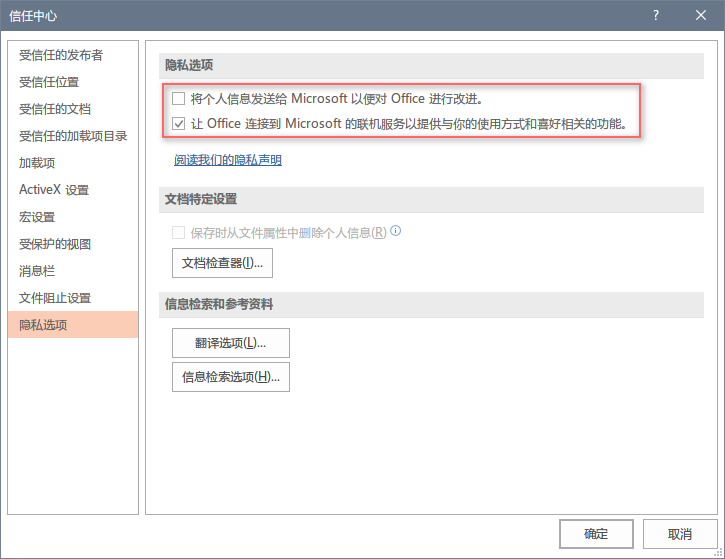Click the Help question mark icon
Screen dimensions: 725x559
point(656,15)
